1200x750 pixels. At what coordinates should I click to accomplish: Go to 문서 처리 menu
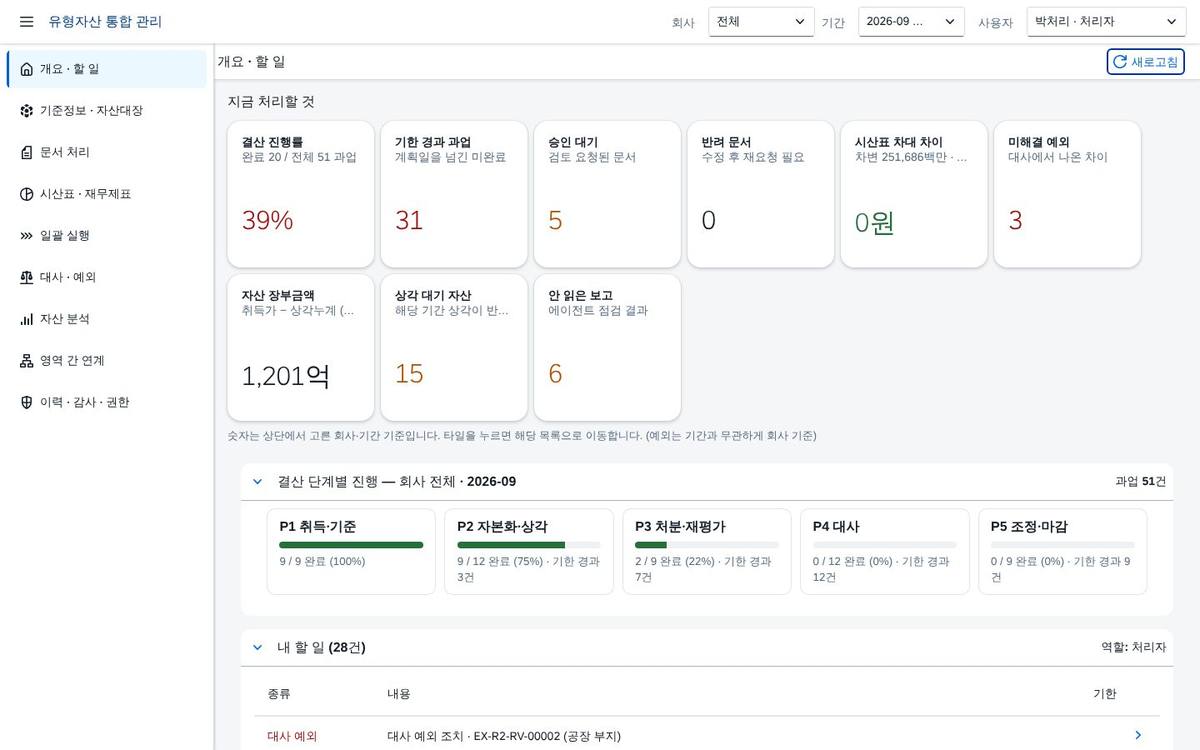pos(107,152)
